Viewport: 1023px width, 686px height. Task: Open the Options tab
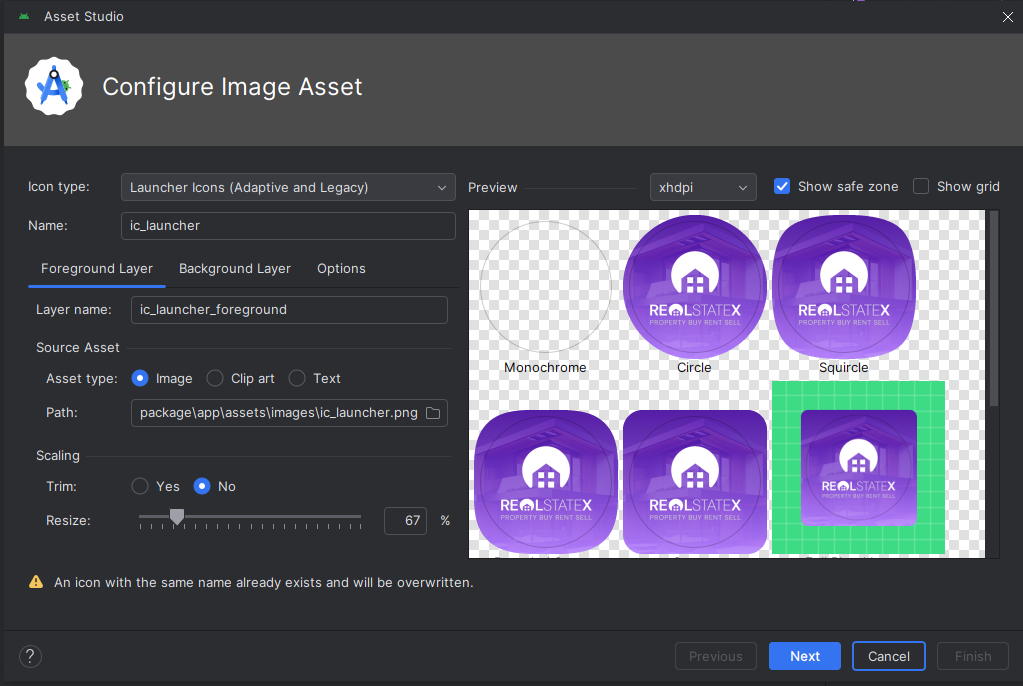341,268
